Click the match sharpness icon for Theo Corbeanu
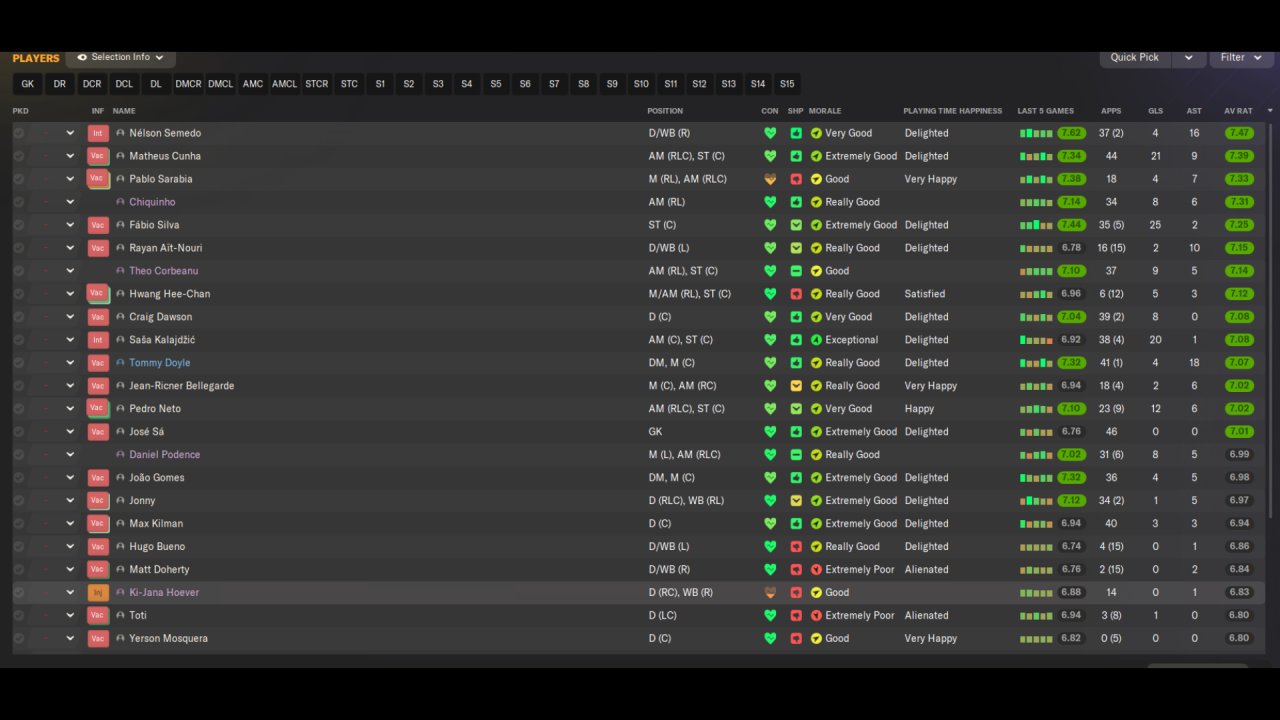Viewport: 1280px width, 720px height. (796, 271)
